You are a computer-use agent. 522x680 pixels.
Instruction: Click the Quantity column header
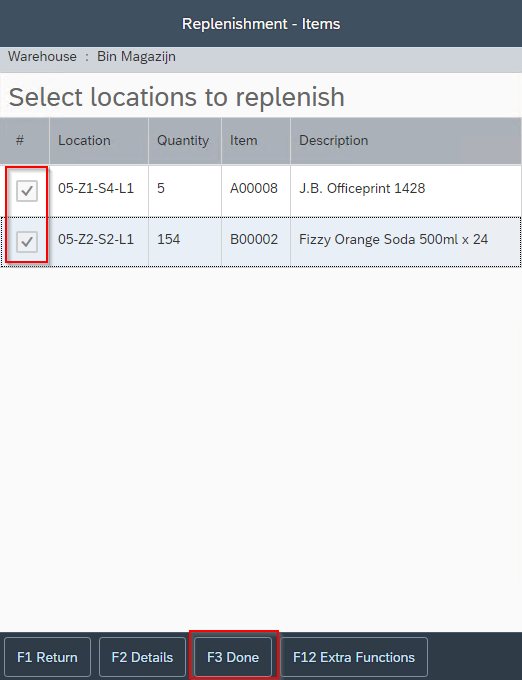185,141
